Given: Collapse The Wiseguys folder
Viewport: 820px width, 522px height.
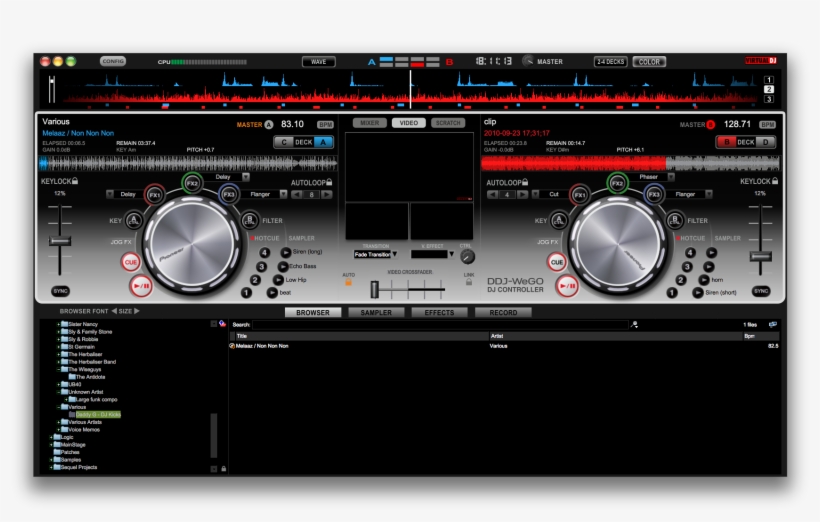Looking at the screenshot, I should coord(58,369).
